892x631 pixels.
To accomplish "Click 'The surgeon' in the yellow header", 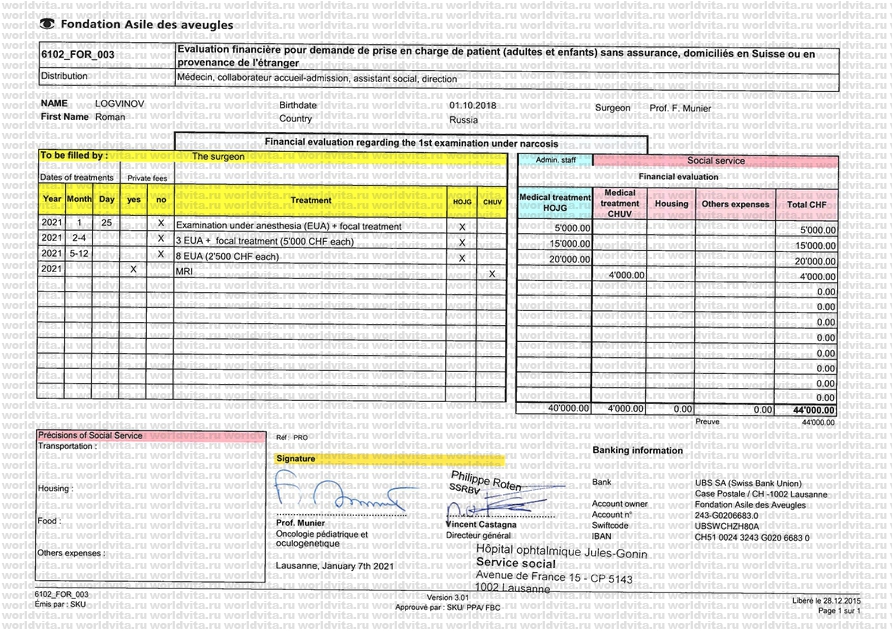I will click(x=218, y=156).
